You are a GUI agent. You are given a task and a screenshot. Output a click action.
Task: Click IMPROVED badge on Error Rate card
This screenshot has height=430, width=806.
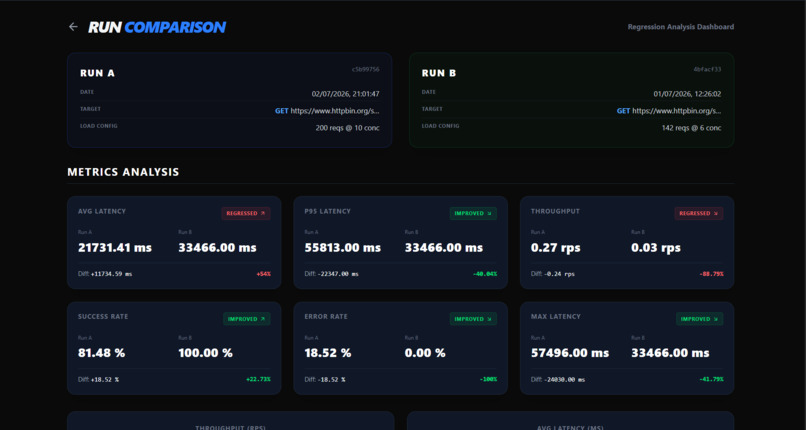click(x=473, y=319)
